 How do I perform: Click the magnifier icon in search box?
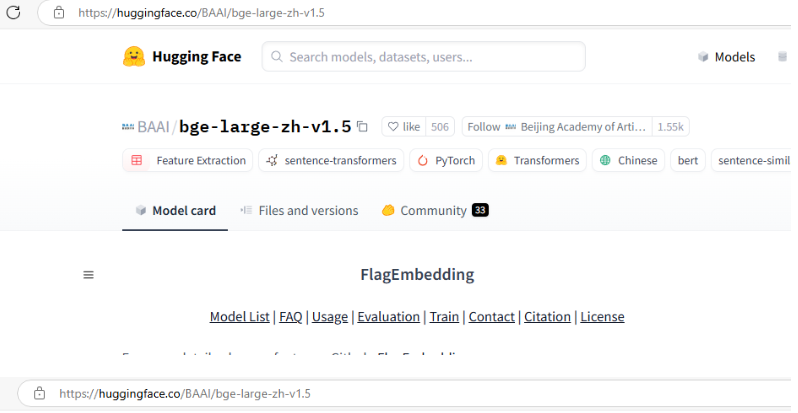(276, 56)
